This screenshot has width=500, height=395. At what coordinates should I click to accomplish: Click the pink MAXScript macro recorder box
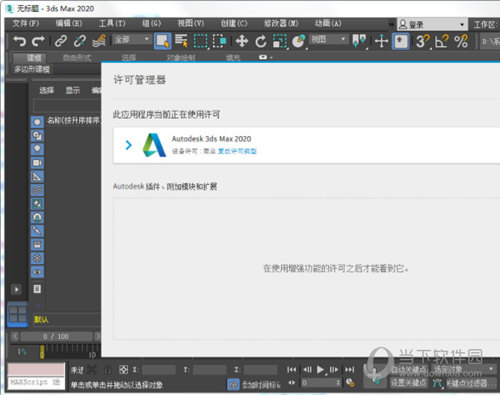pos(36,369)
